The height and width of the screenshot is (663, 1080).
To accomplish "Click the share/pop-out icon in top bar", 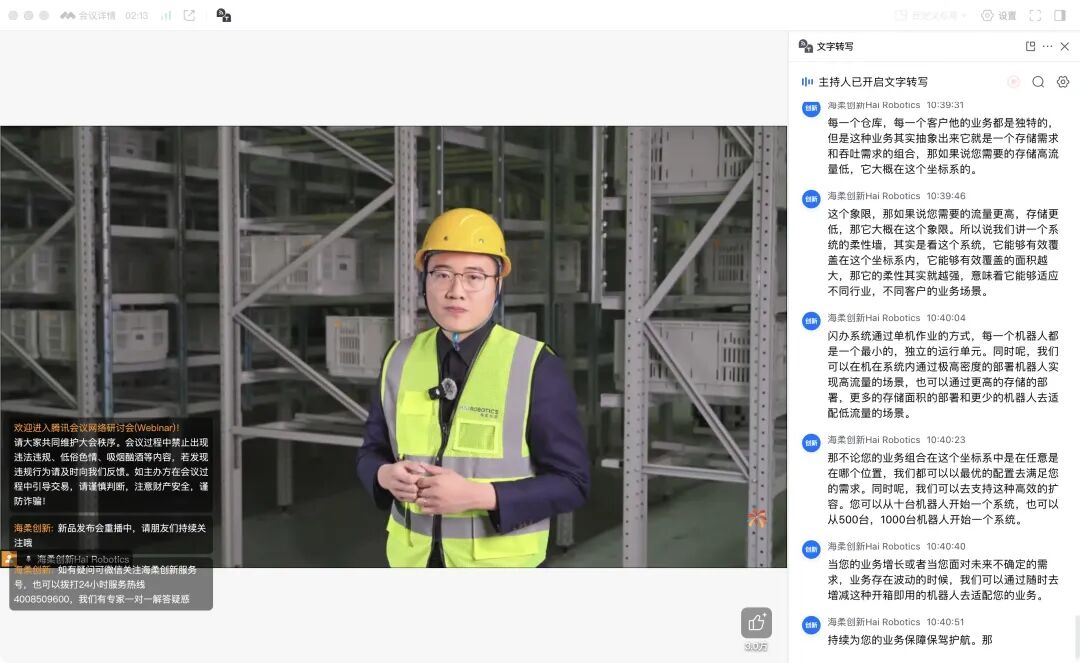I will (189, 16).
